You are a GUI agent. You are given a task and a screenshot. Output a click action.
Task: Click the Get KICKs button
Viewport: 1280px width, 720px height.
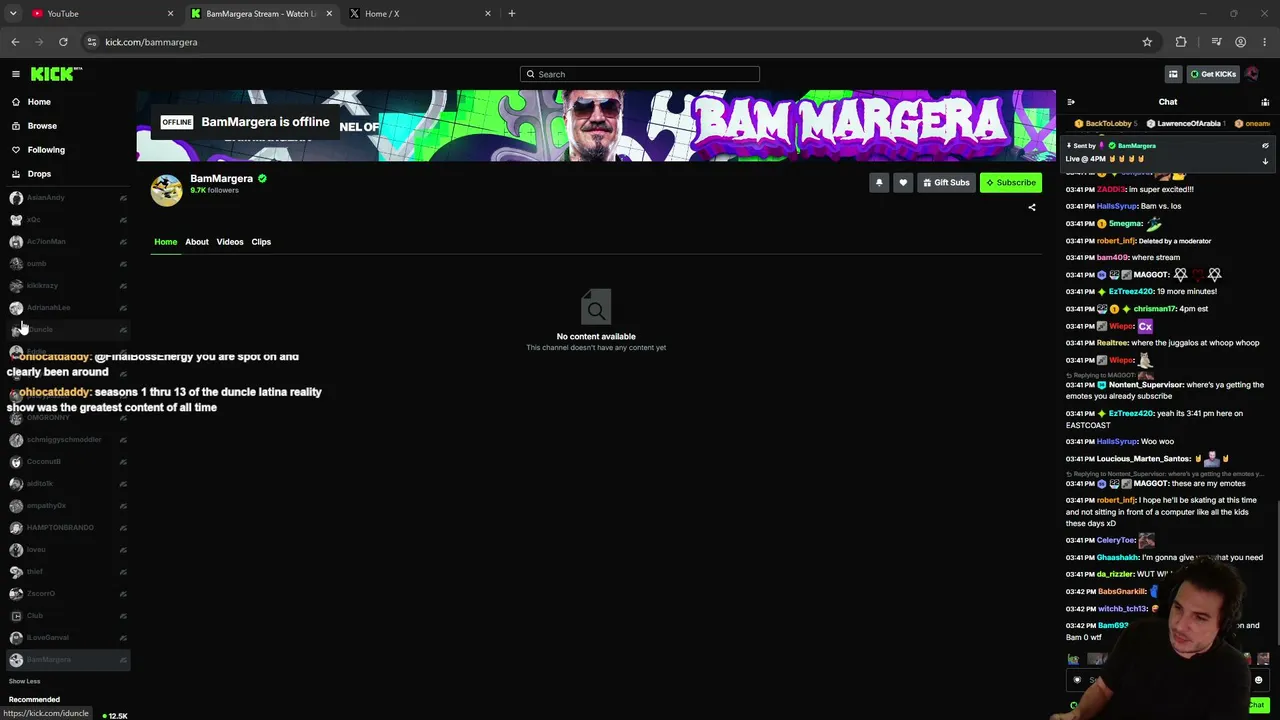(1213, 74)
